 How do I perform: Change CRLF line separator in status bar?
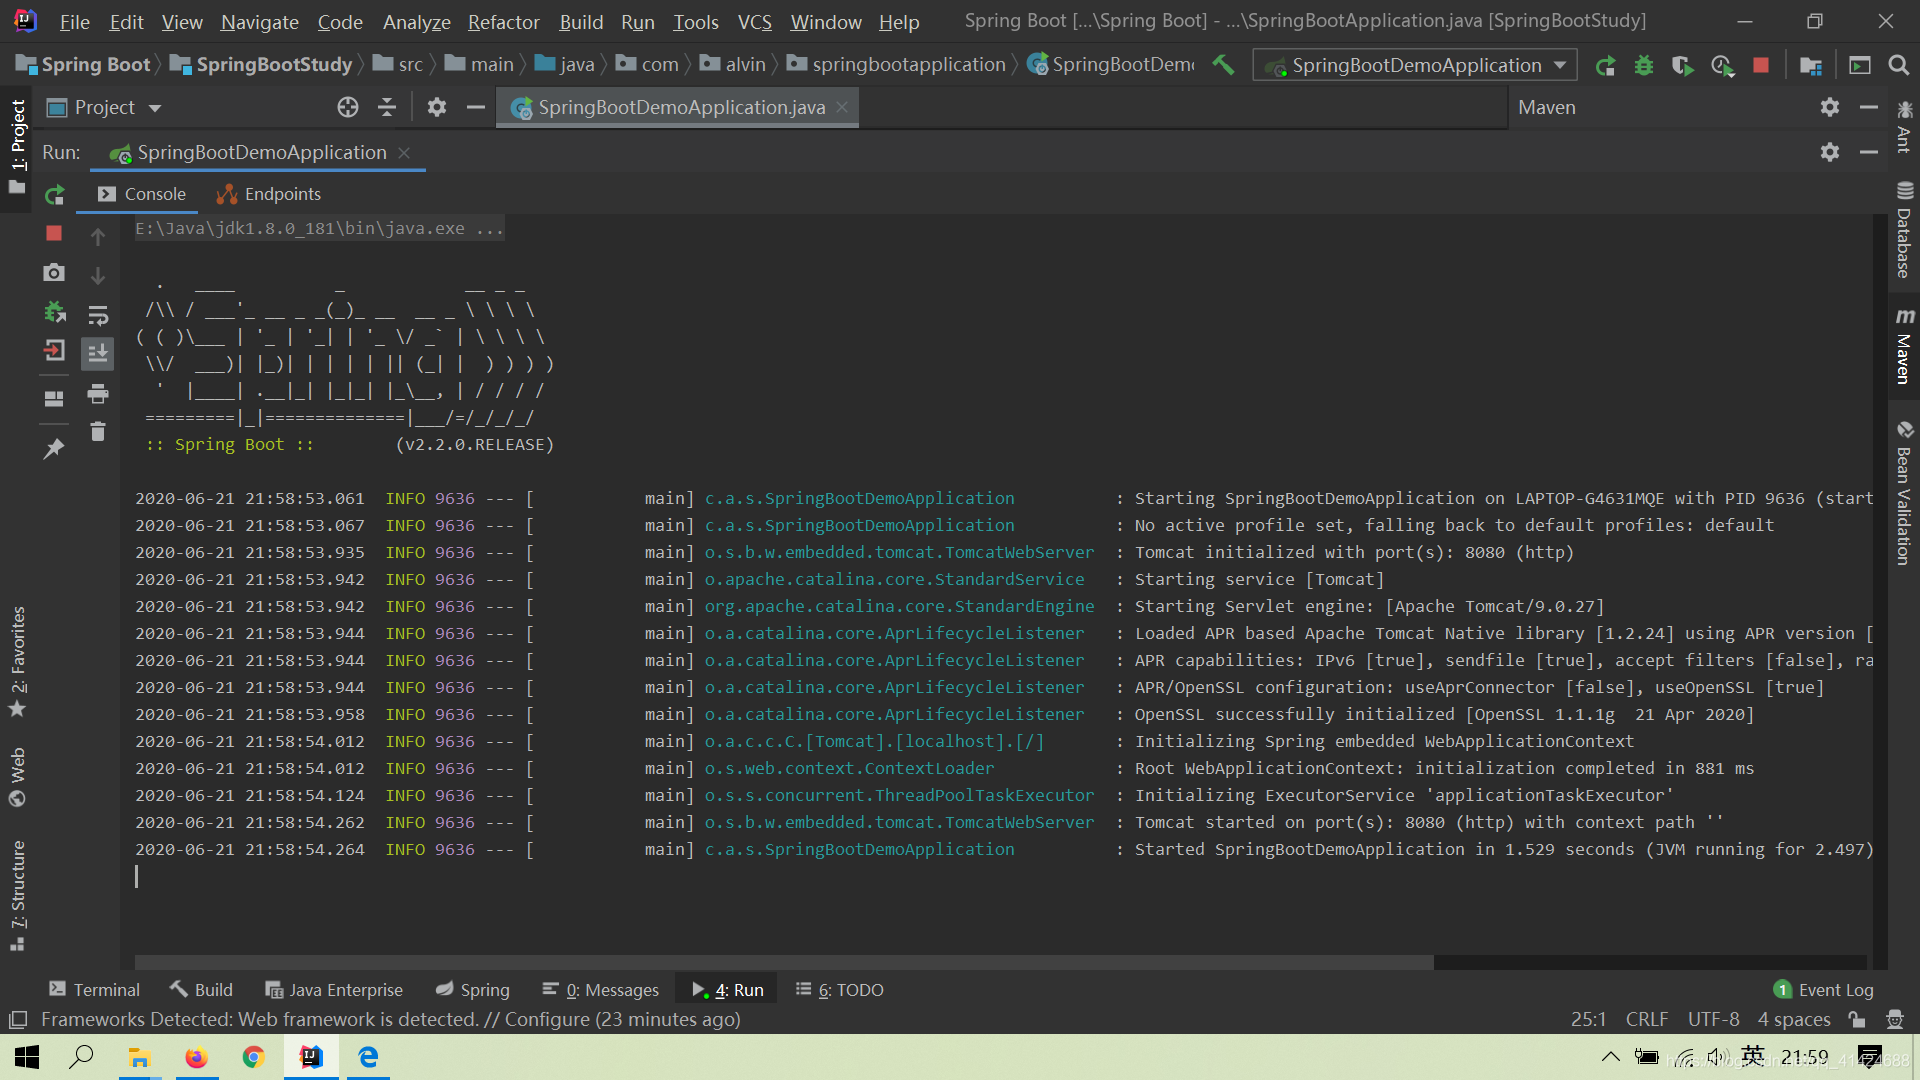click(x=1646, y=1019)
